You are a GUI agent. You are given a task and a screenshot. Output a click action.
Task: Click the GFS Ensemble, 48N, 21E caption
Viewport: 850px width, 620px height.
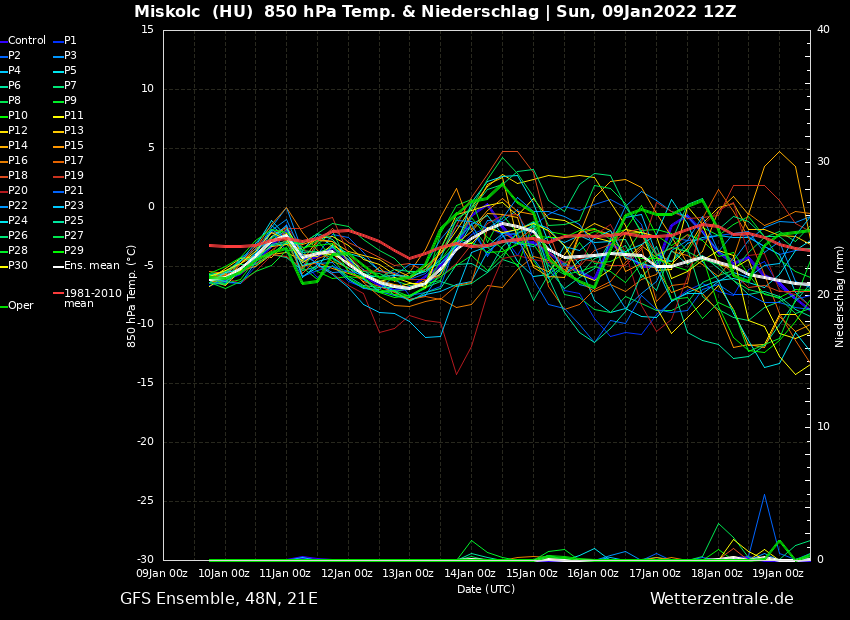219,599
